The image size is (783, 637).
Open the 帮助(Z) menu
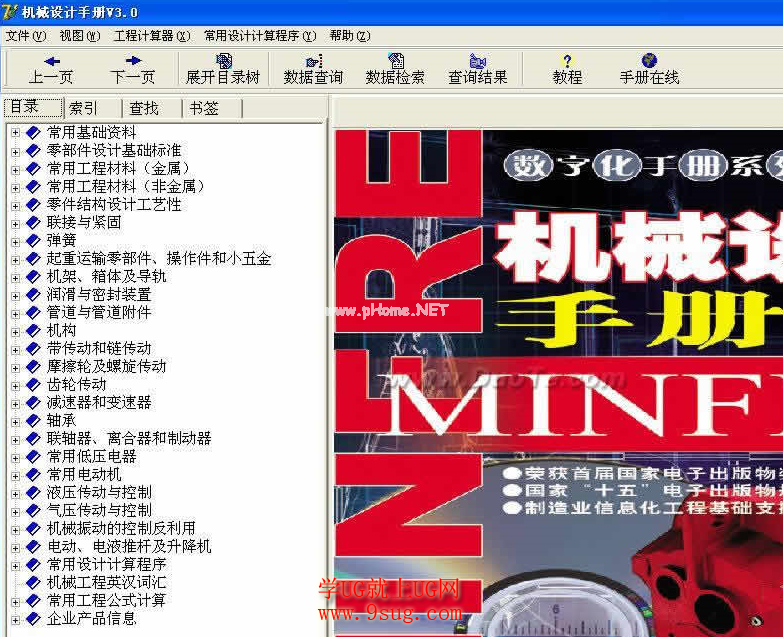[x=350, y=36]
